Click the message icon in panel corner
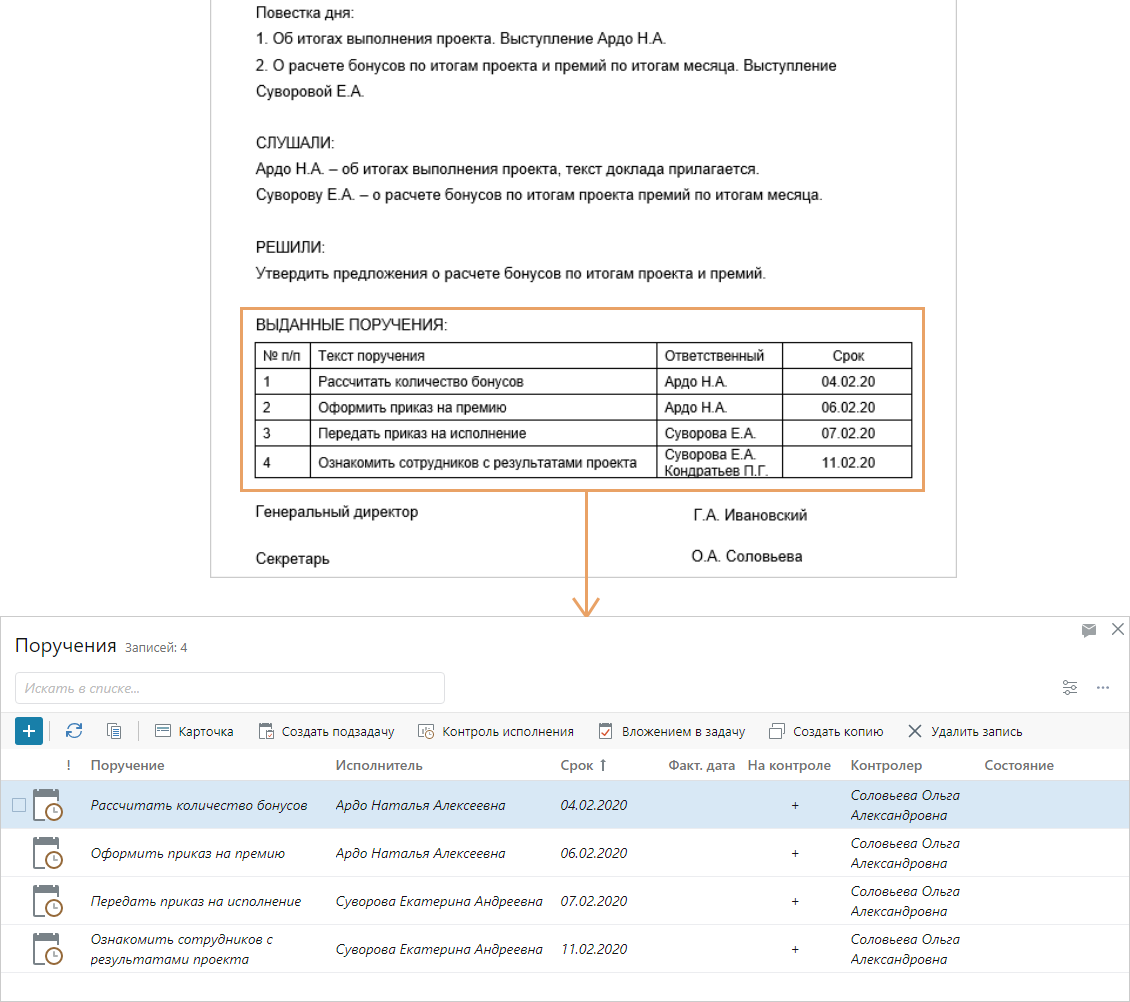1130x1002 pixels. tap(1089, 630)
